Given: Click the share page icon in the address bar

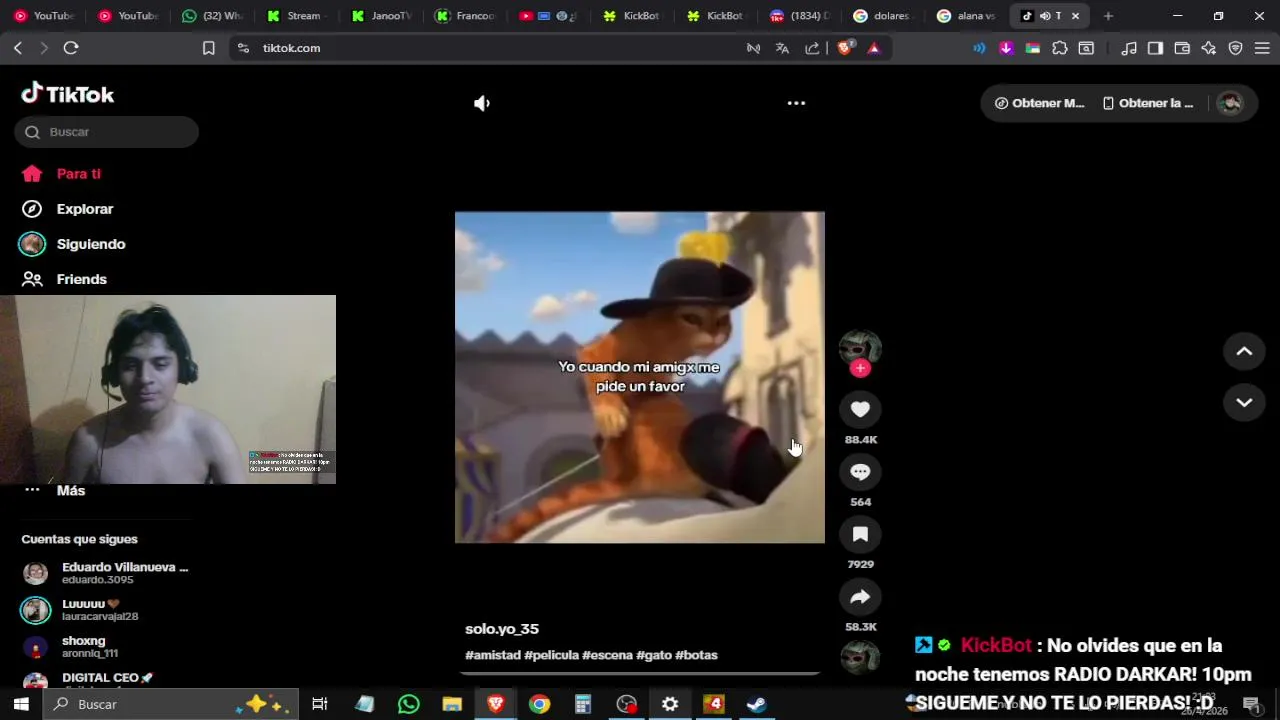Looking at the screenshot, I should tap(812, 48).
